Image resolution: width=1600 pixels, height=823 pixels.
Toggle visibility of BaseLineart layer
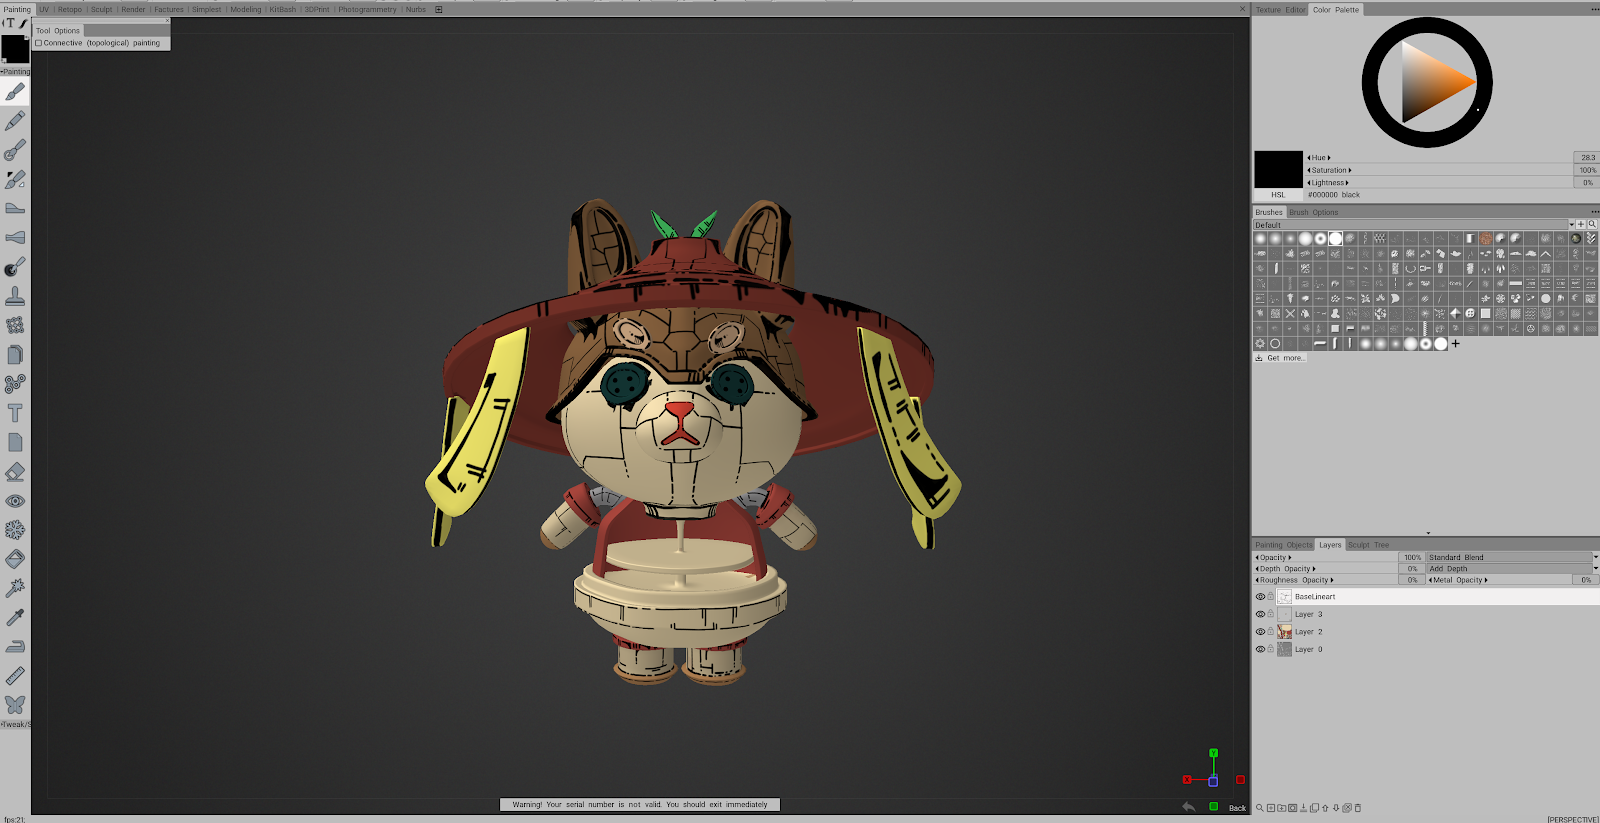tap(1260, 597)
